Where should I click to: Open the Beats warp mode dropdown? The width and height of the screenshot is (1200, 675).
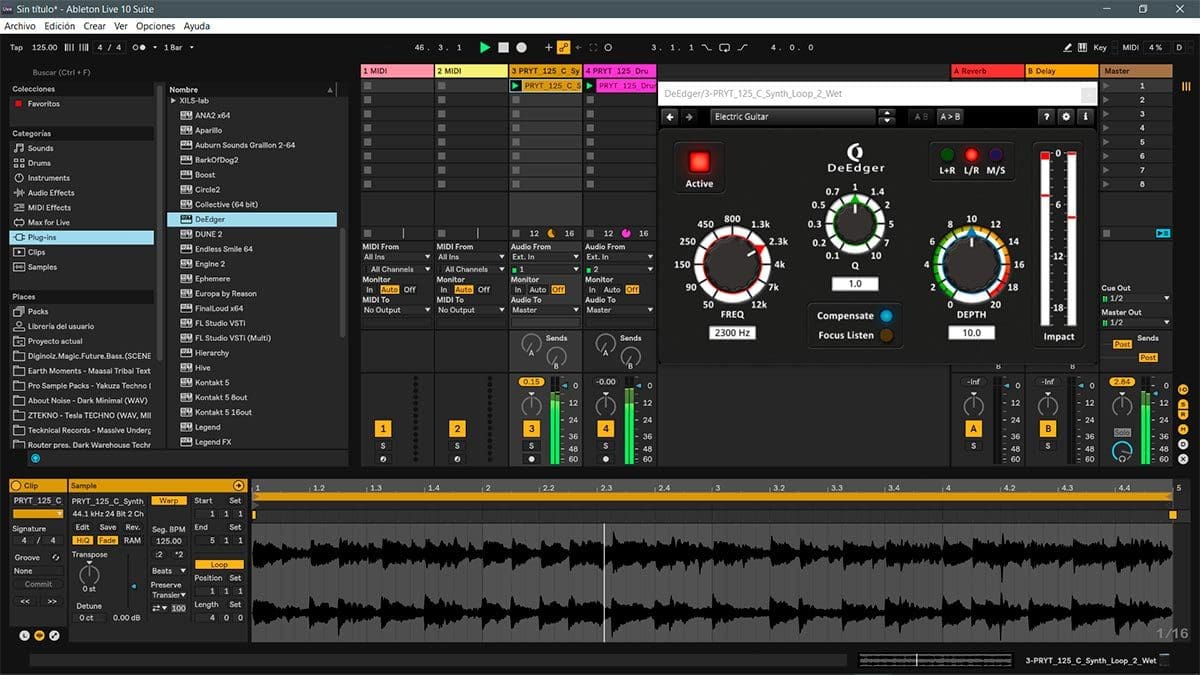pyautogui.click(x=168, y=571)
